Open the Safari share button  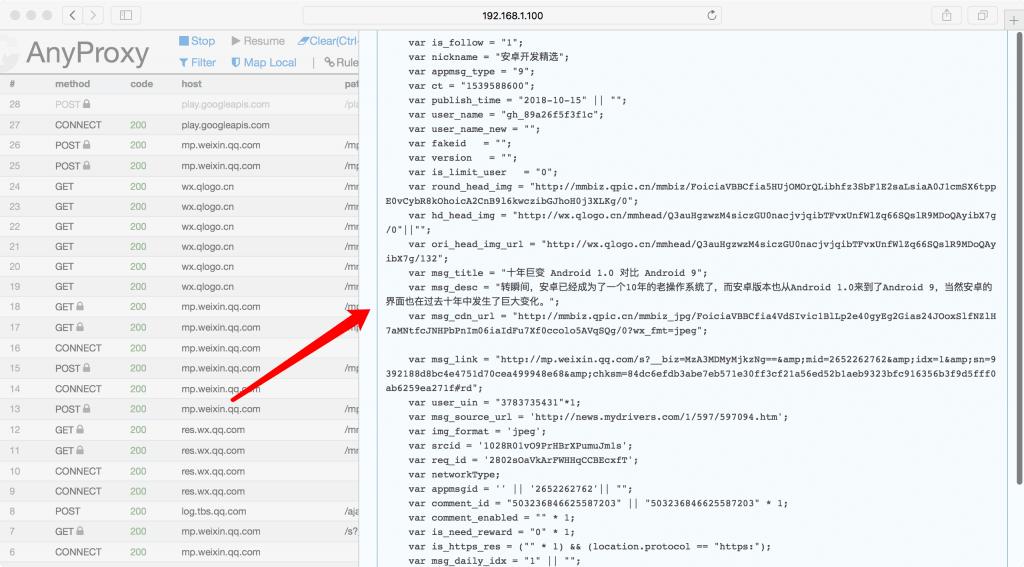(947, 15)
